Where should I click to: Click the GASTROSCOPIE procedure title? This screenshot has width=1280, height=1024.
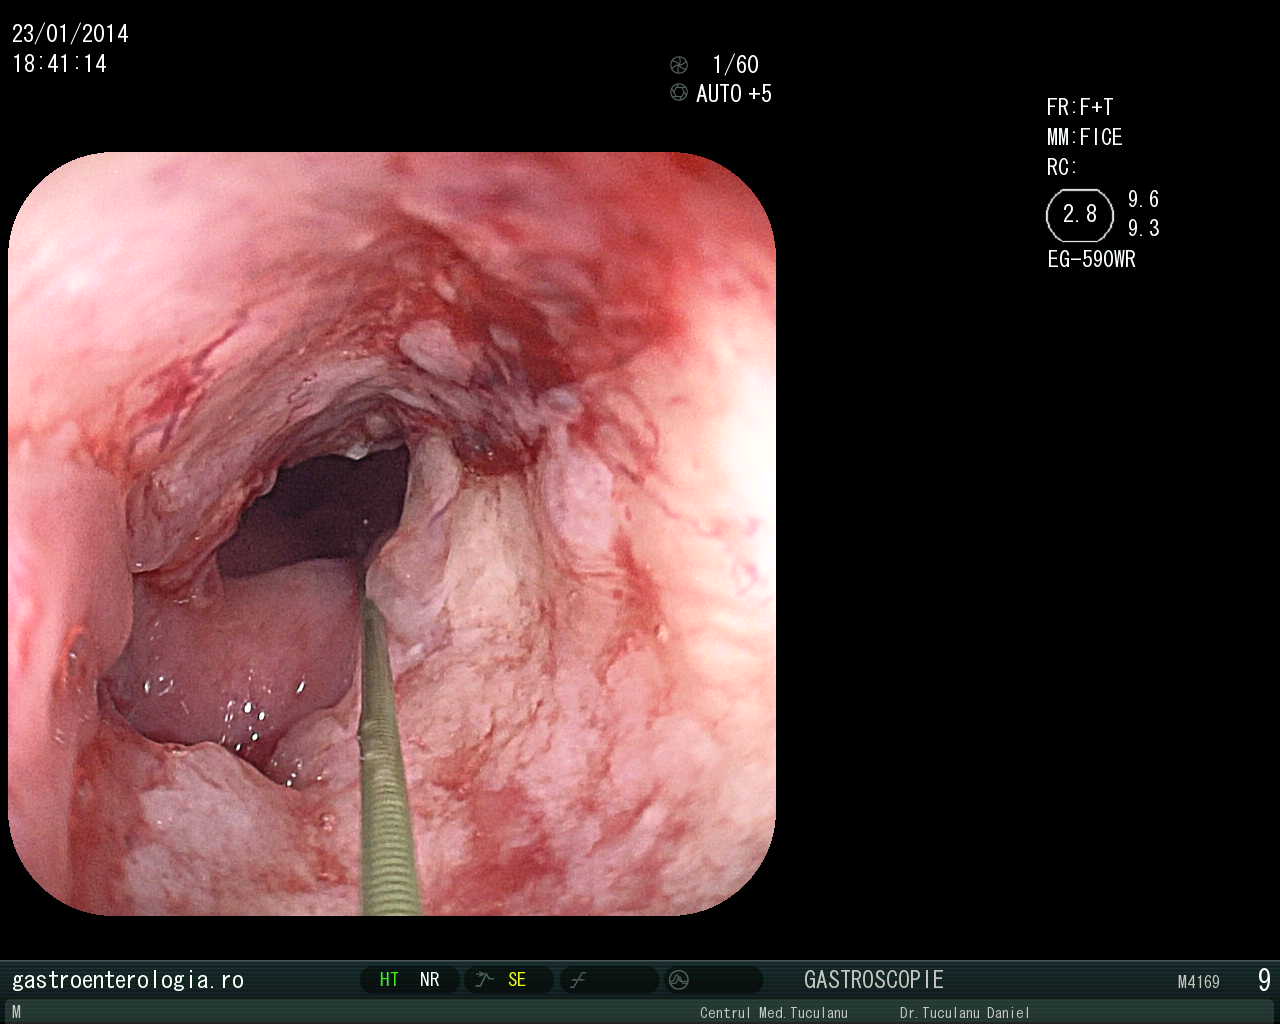coord(874,980)
